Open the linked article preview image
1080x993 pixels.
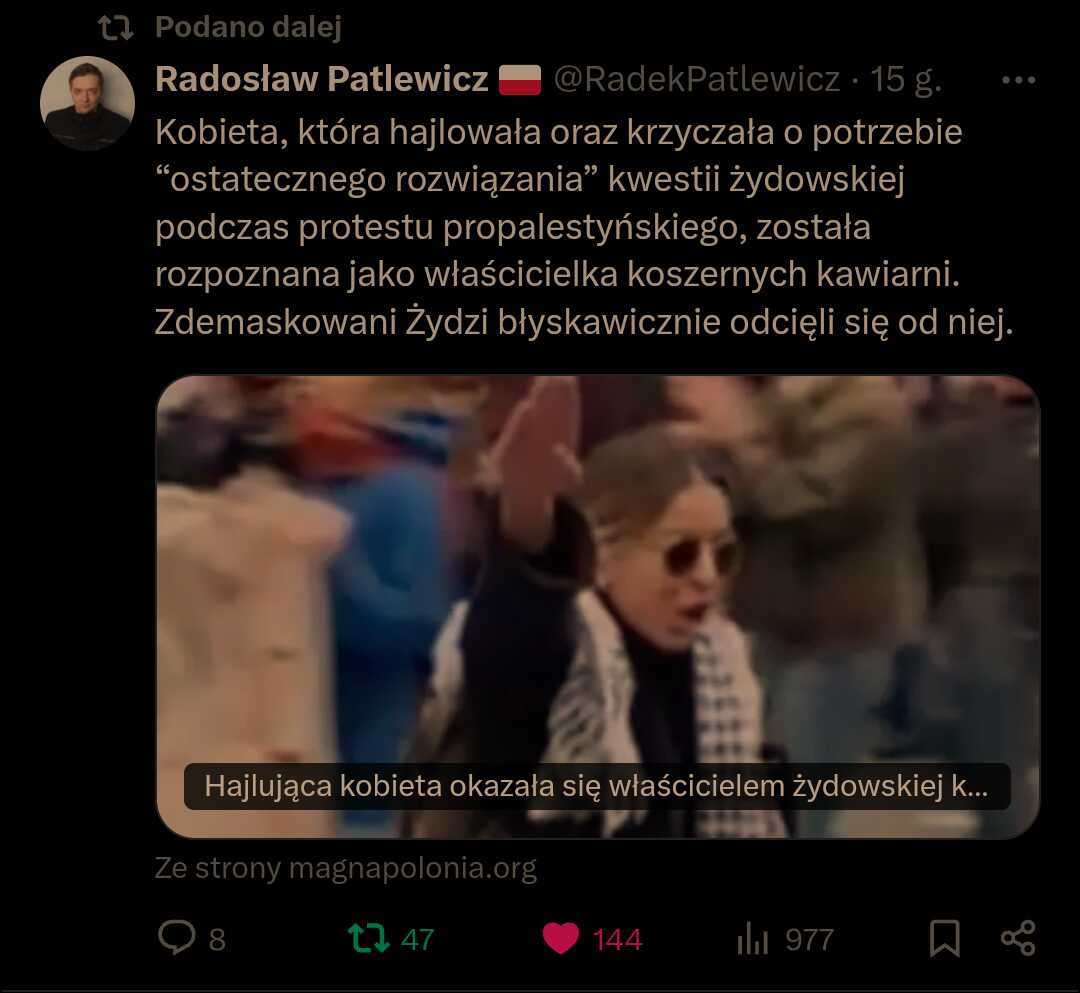point(598,607)
